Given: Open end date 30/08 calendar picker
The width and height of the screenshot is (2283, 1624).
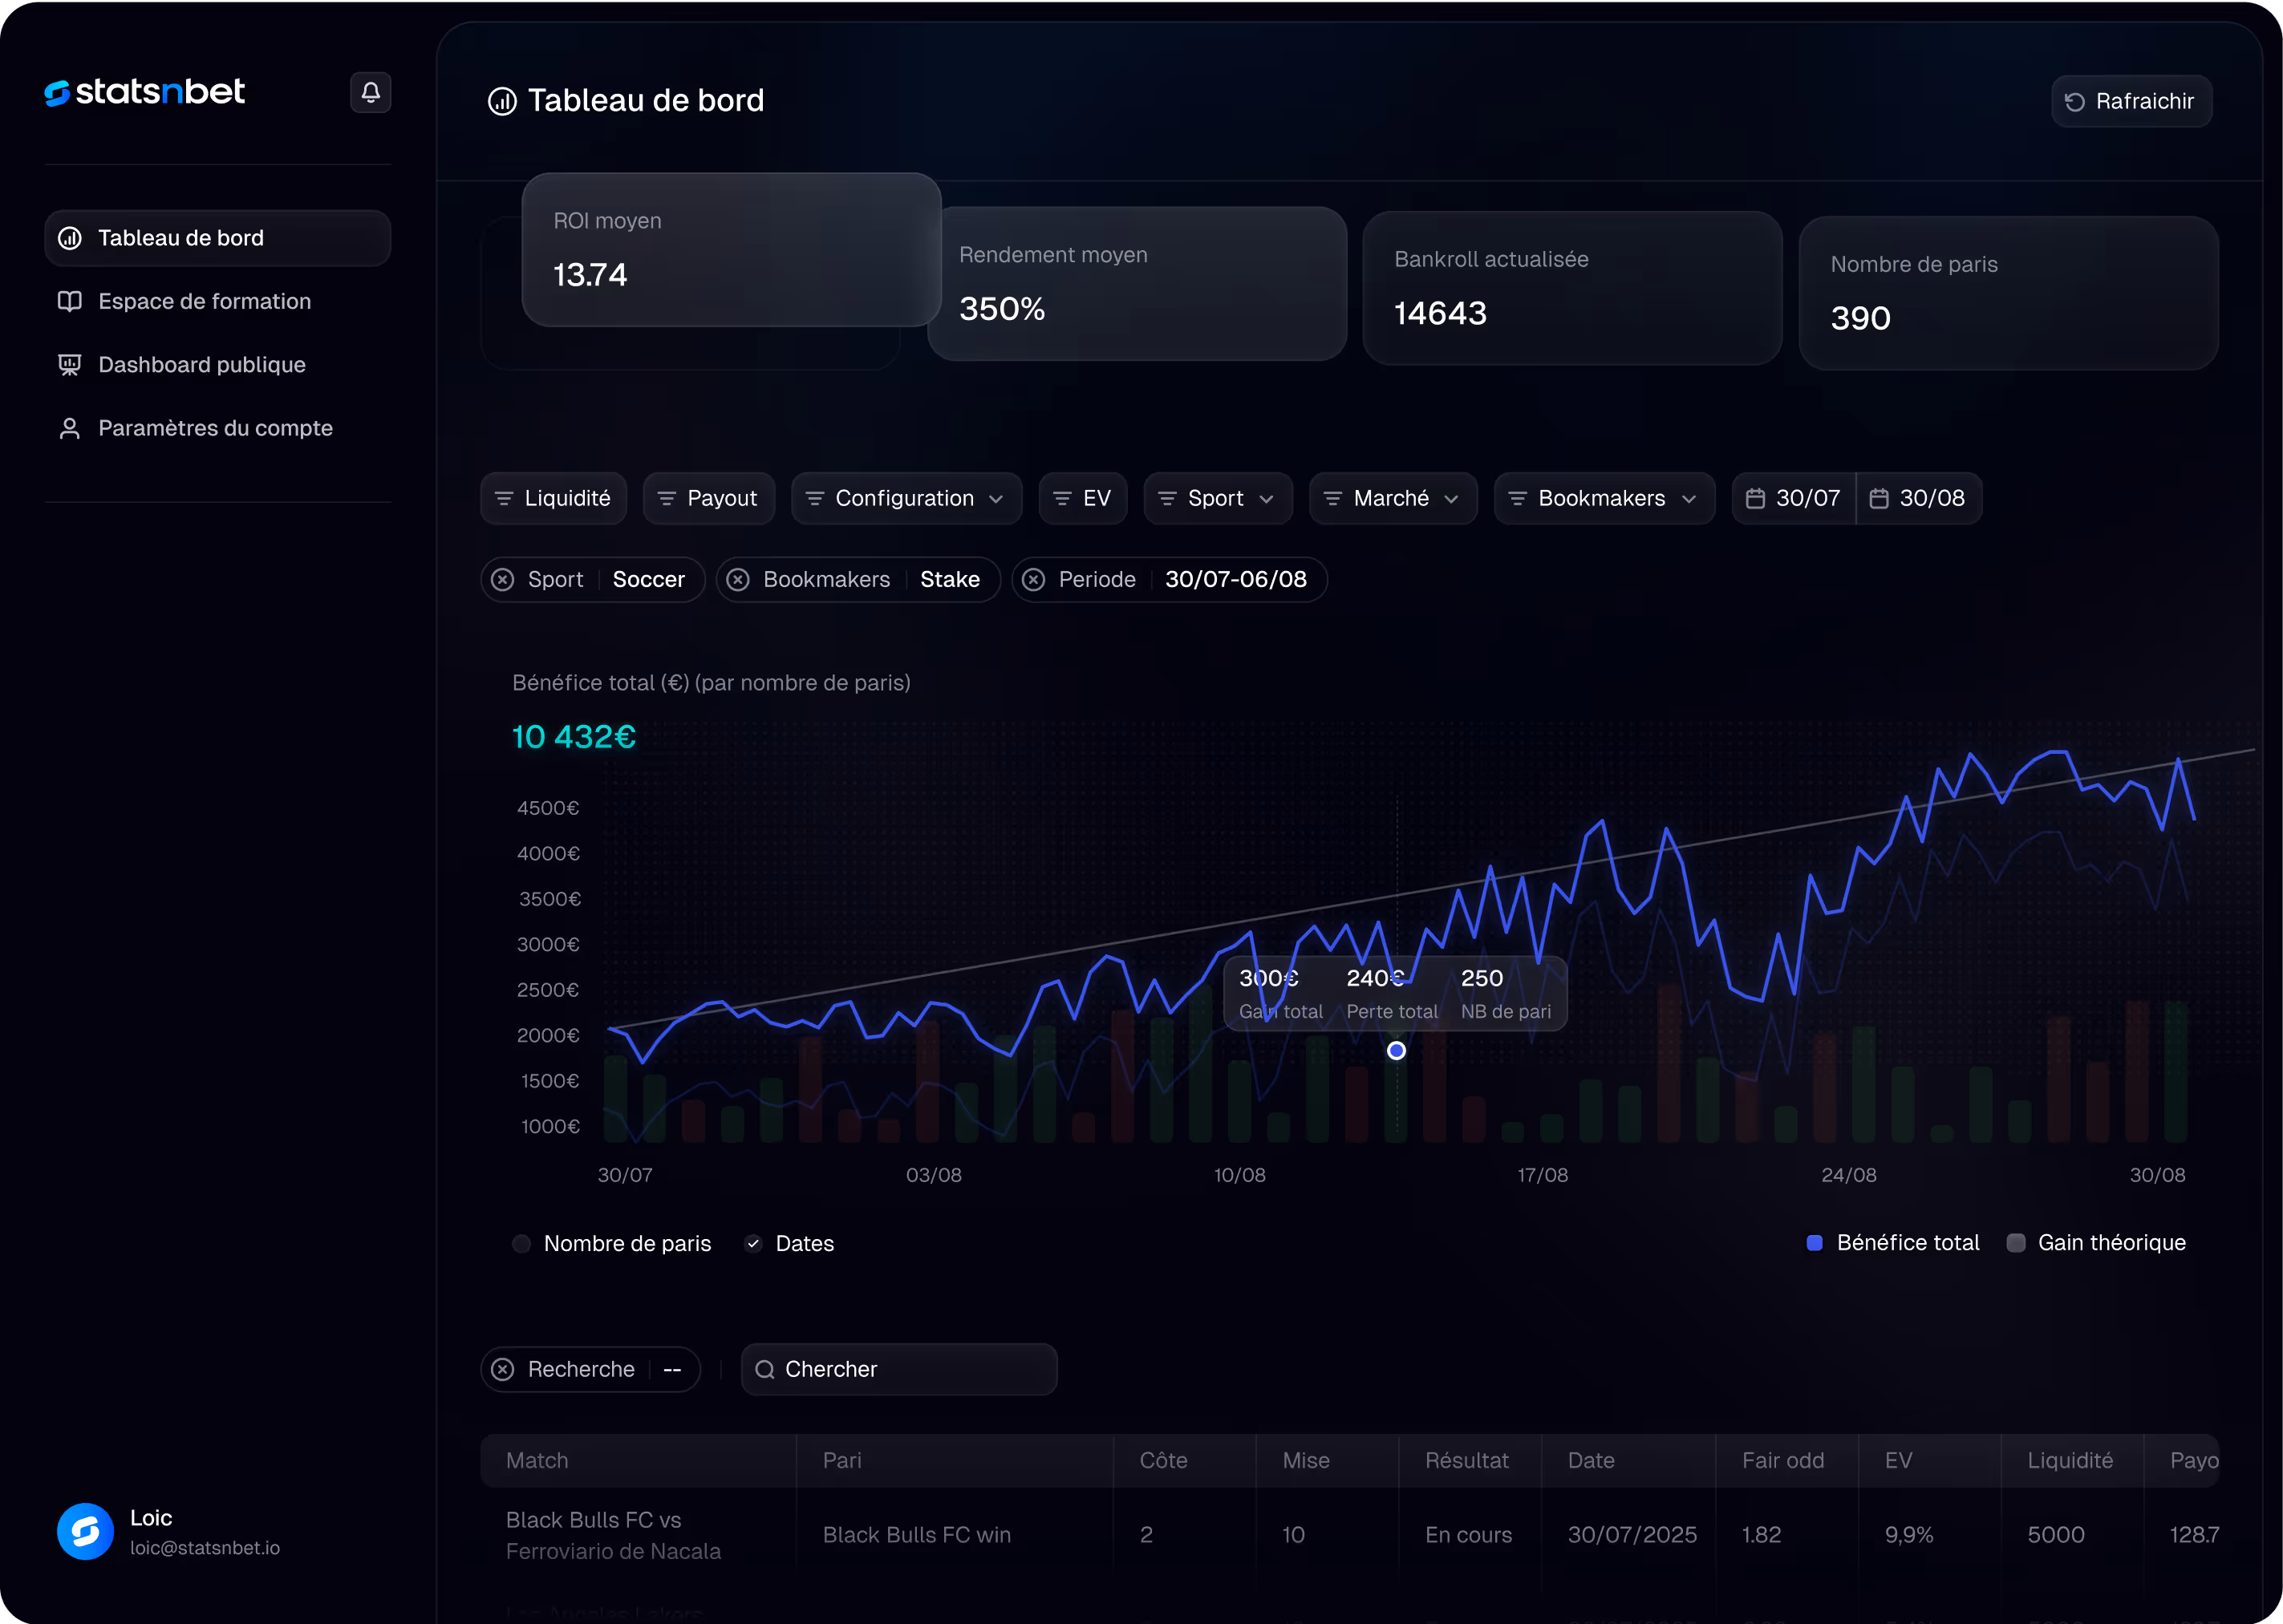Looking at the screenshot, I should pyautogui.click(x=1917, y=498).
